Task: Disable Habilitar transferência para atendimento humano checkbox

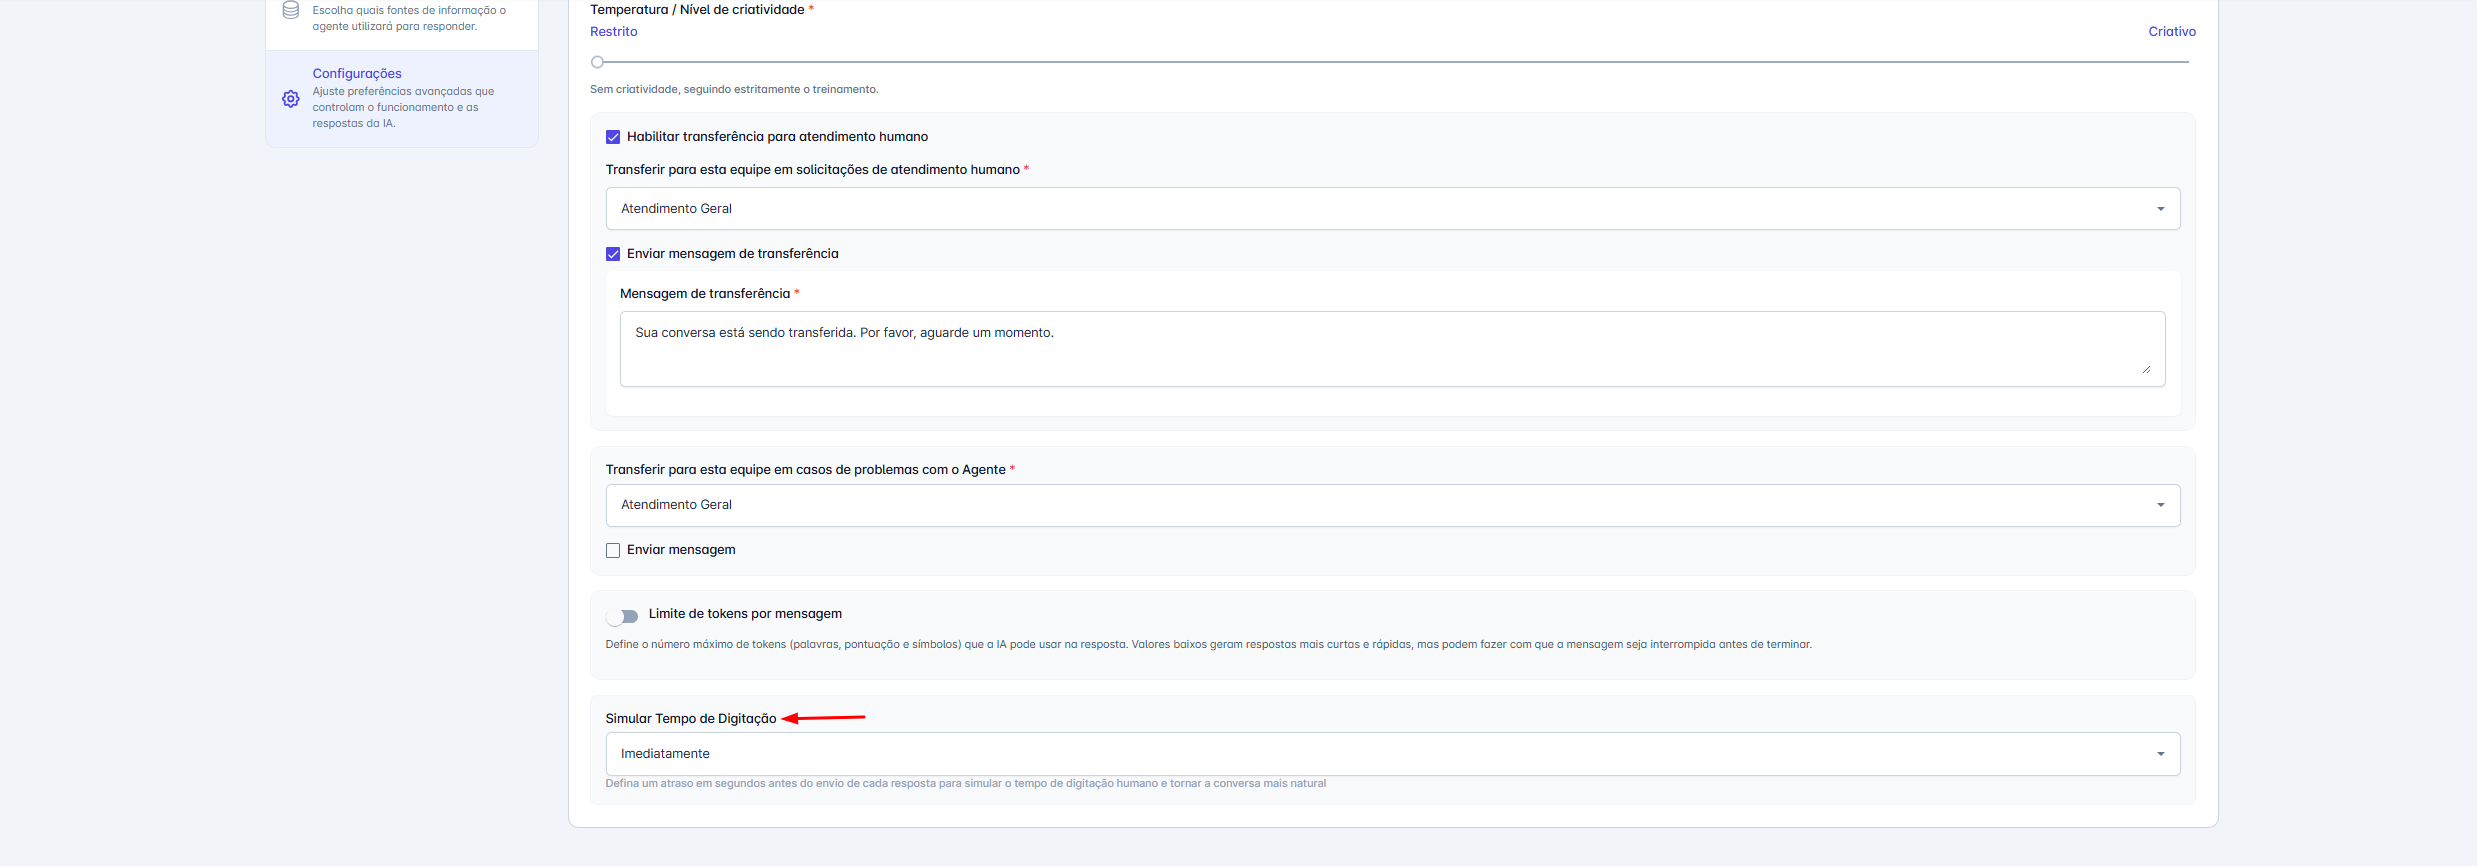Action: tap(613, 137)
